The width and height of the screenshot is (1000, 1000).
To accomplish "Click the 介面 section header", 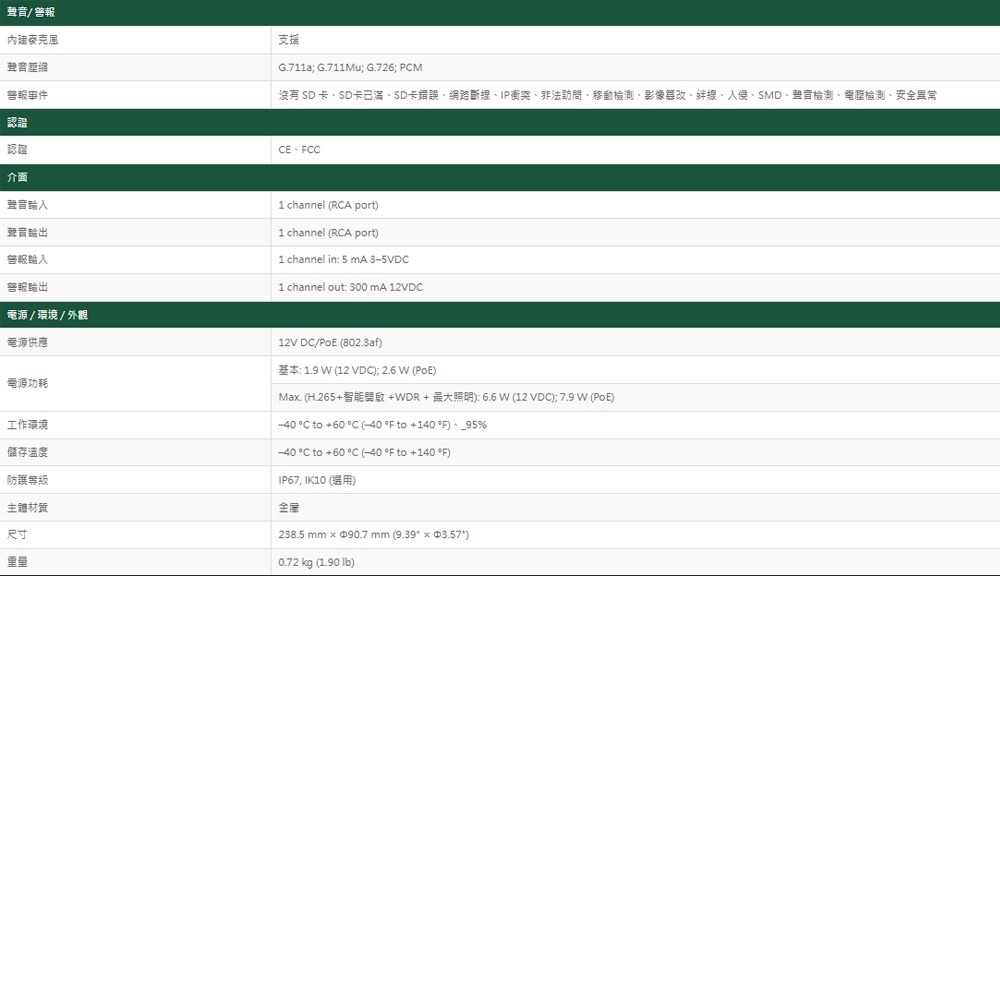I will (x=500, y=177).
